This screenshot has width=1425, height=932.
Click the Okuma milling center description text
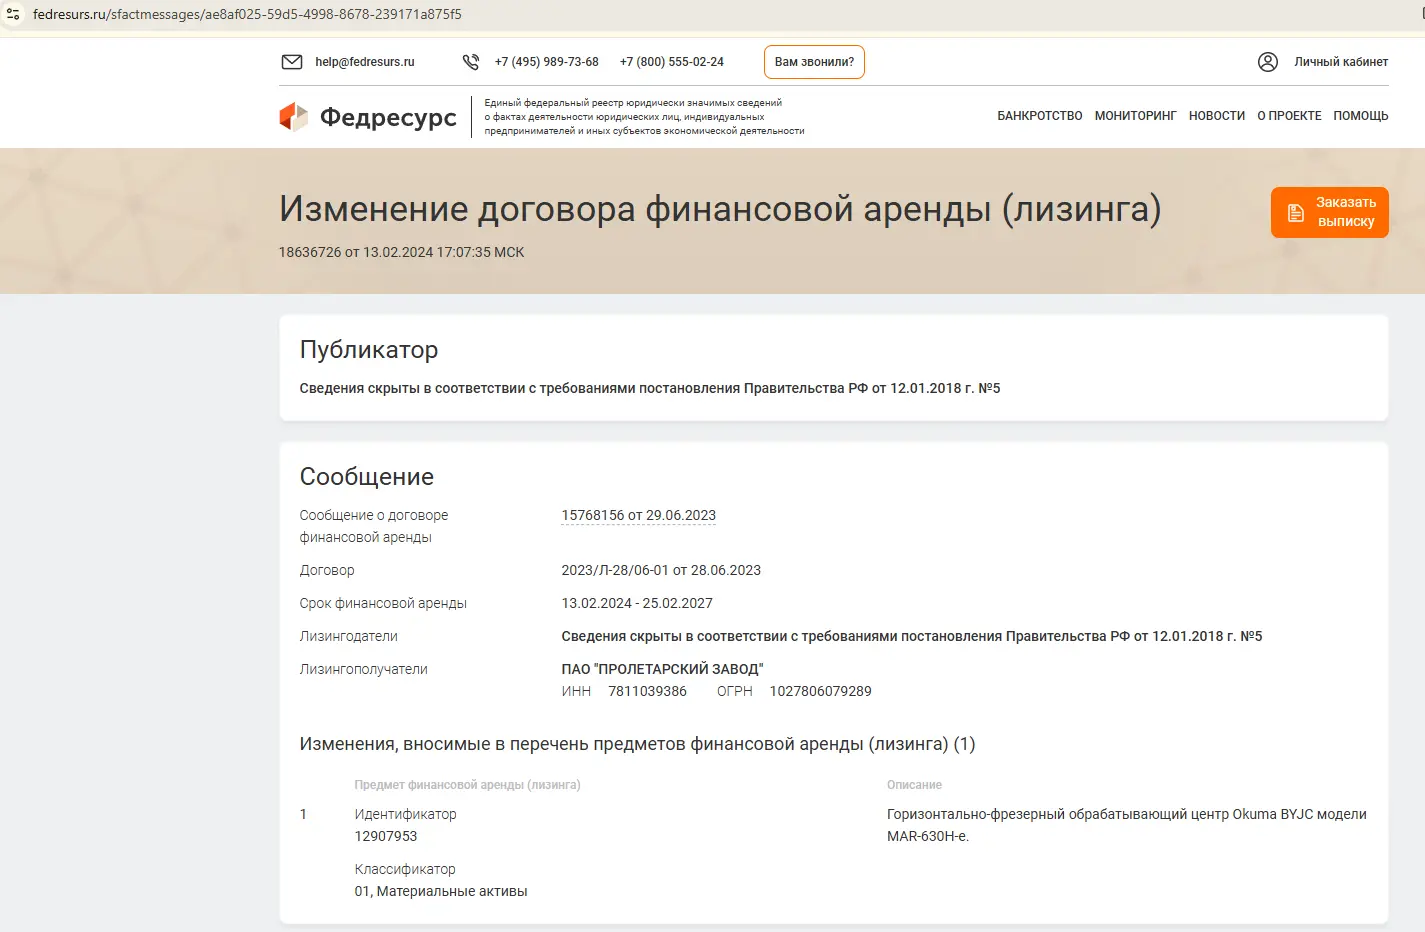(x=1127, y=825)
